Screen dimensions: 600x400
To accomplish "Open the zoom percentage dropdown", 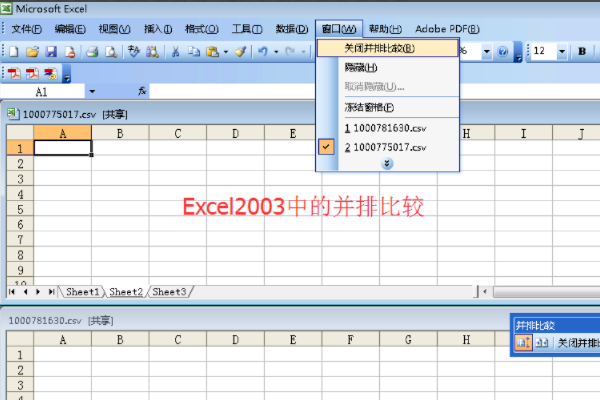I will point(486,51).
